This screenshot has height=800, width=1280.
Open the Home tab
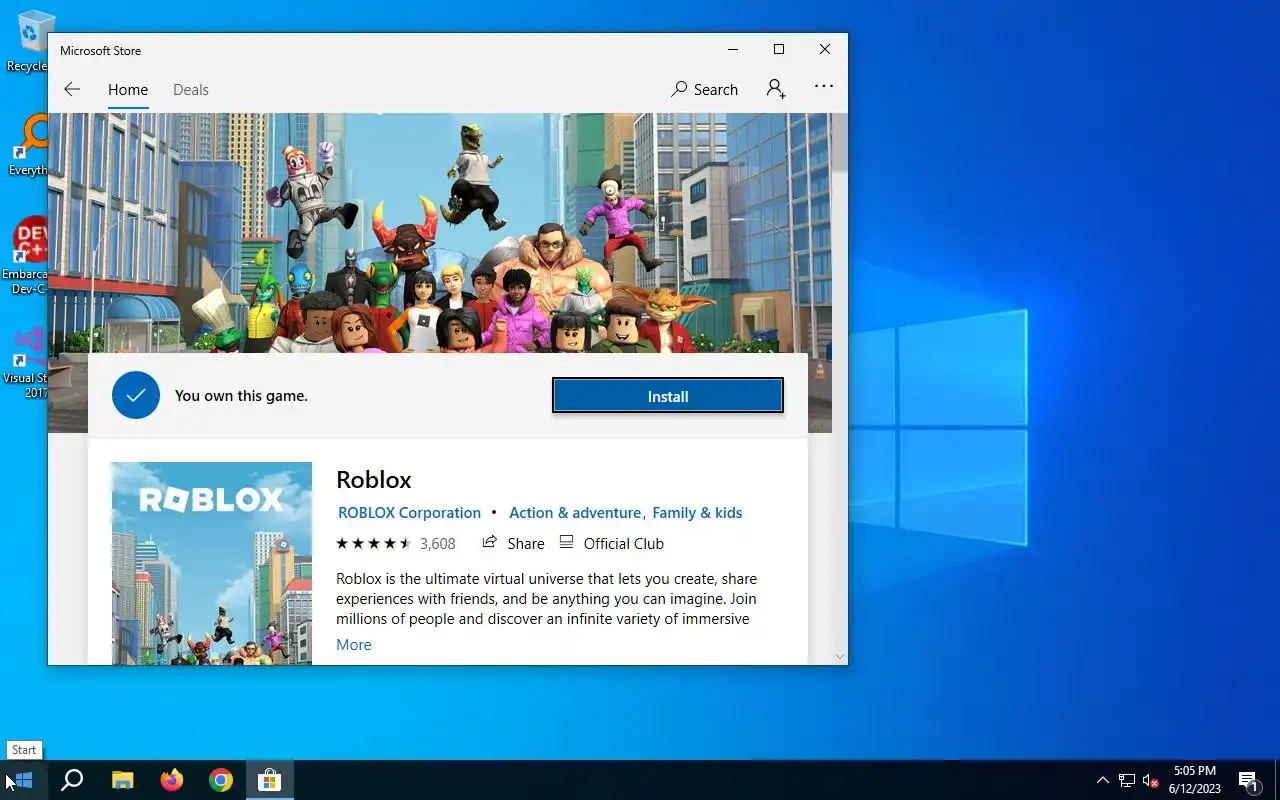pos(128,89)
